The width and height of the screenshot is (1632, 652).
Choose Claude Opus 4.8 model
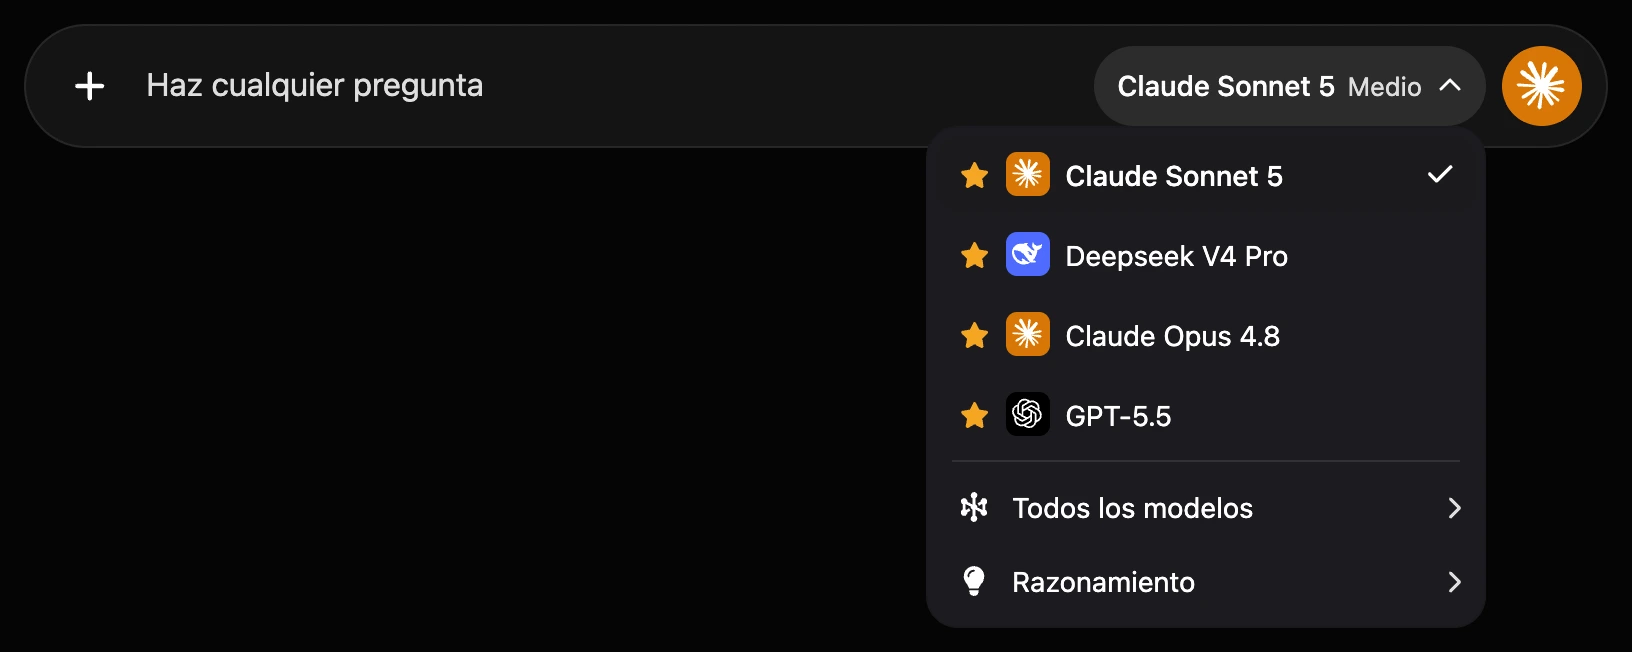(1206, 336)
